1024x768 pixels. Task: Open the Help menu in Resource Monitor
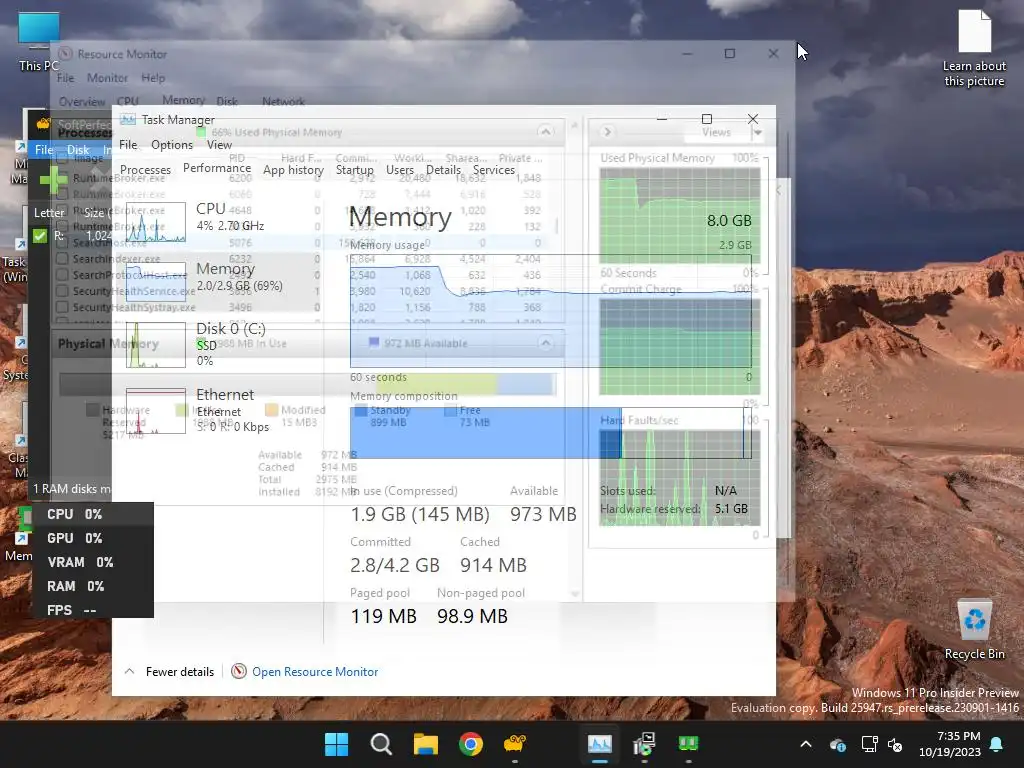pos(153,78)
